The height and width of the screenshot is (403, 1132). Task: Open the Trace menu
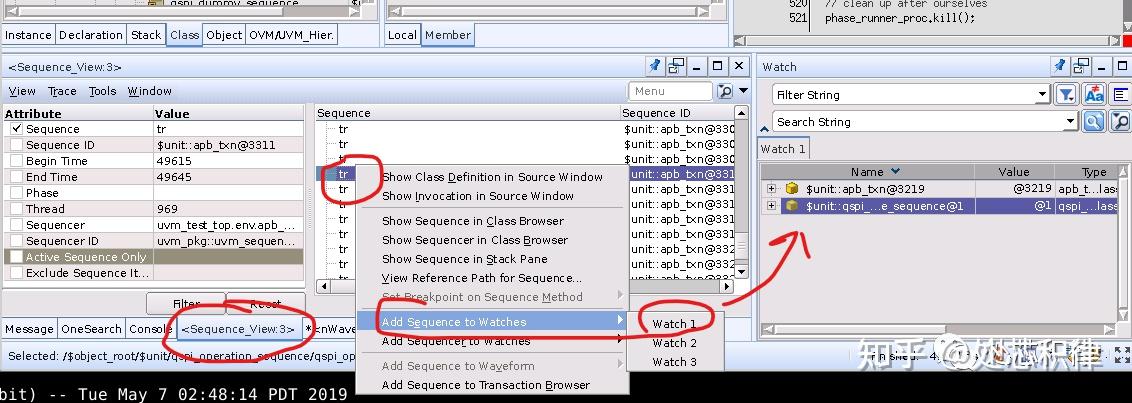click(x=62, y=91)
